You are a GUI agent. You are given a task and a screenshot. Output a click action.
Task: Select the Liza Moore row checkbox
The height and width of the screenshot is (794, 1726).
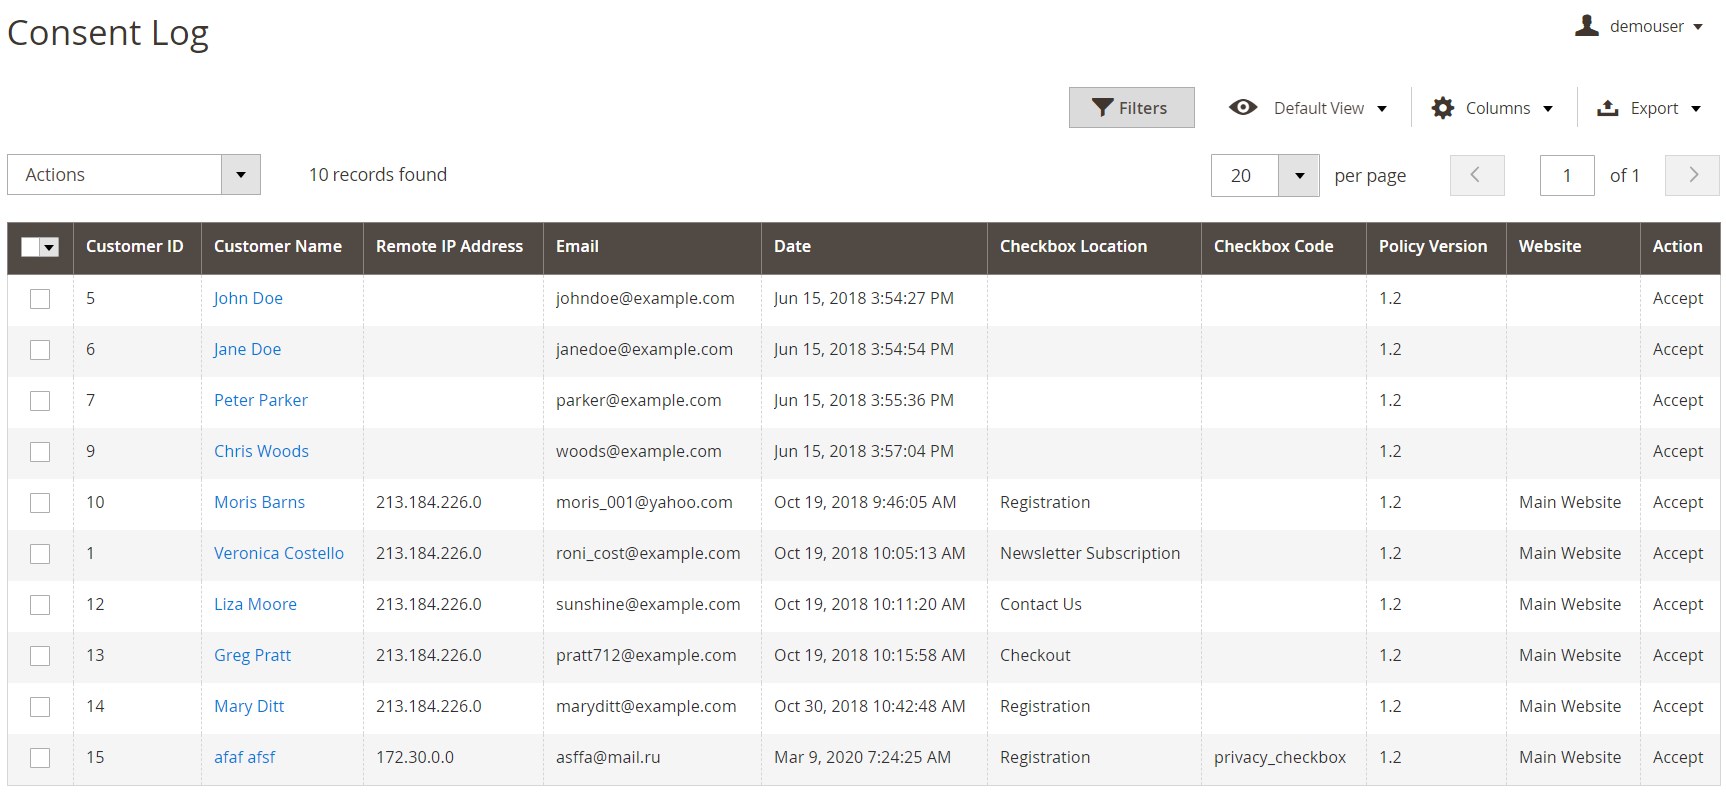coord(40,605)
